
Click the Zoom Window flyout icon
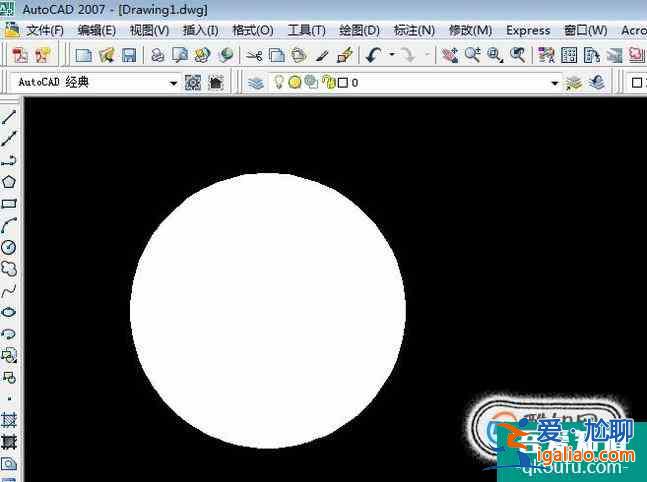[495, 55]
